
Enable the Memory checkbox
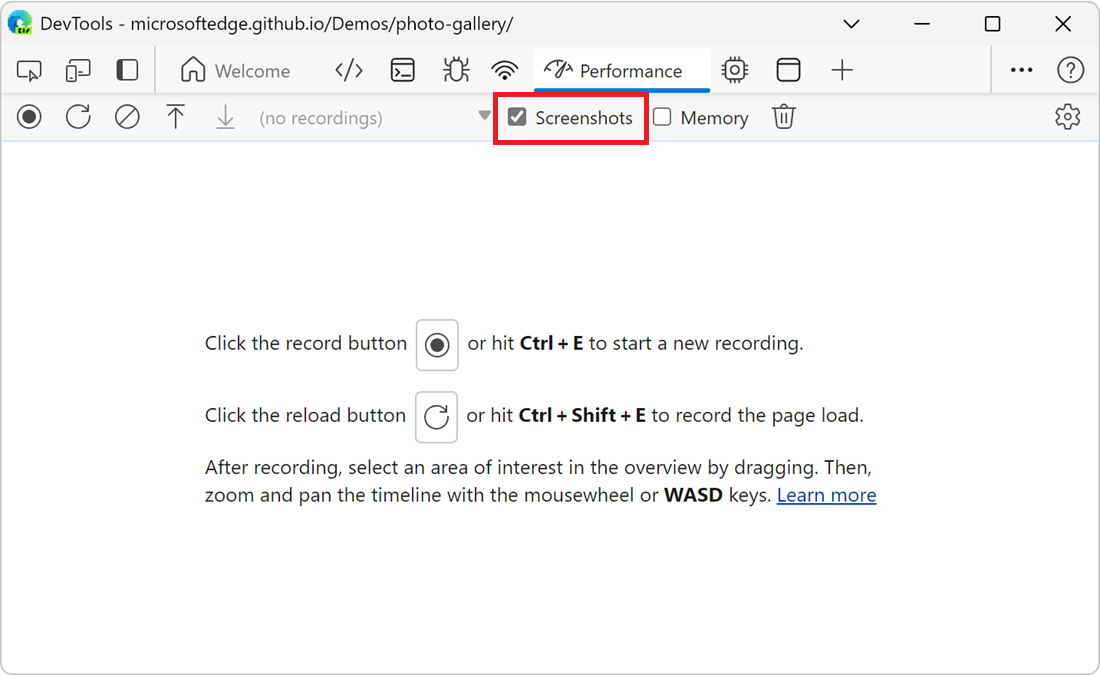tap(661, 117)
